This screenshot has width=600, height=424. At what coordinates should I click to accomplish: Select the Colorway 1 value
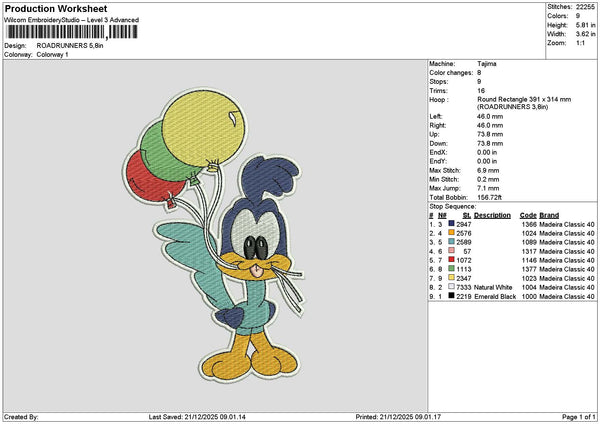click(52, 55)
